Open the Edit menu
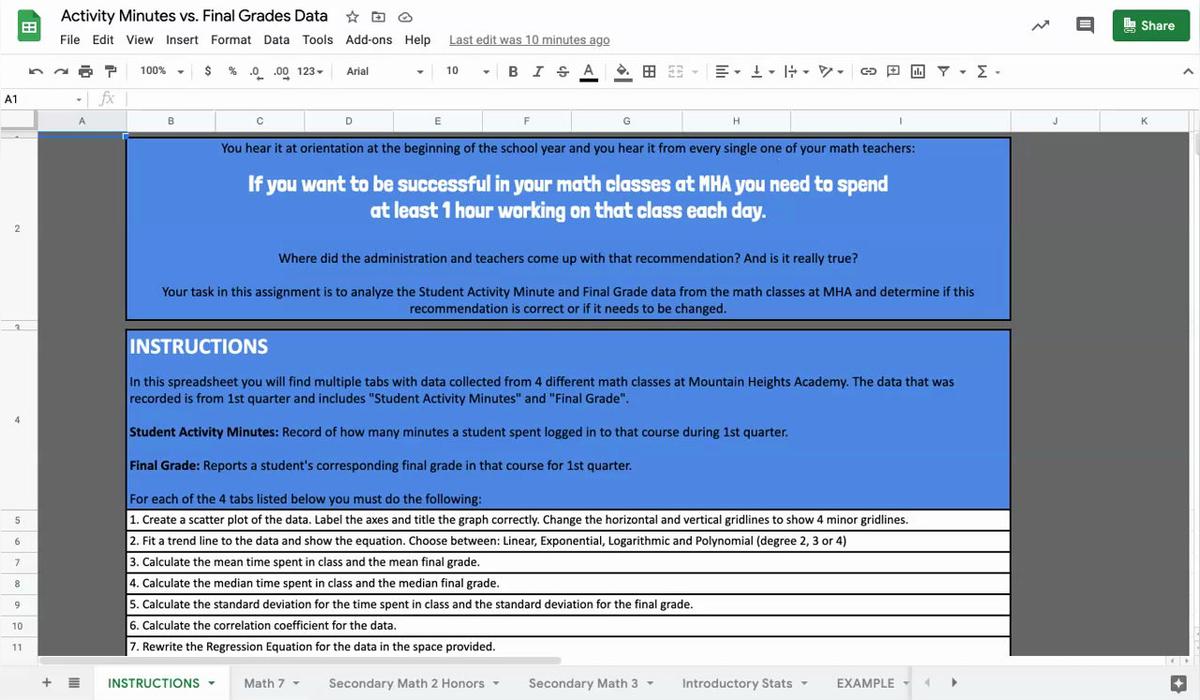 pos(103,40)
